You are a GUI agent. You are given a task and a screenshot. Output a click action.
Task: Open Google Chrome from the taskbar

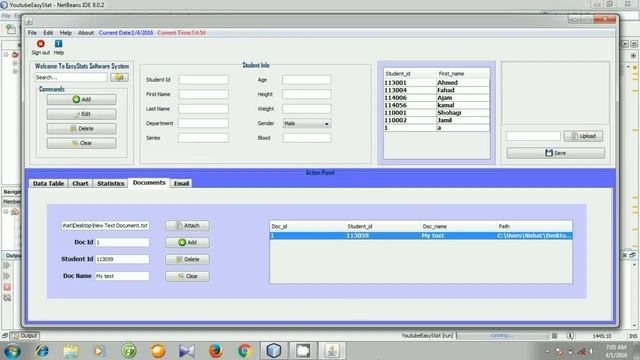245,351
